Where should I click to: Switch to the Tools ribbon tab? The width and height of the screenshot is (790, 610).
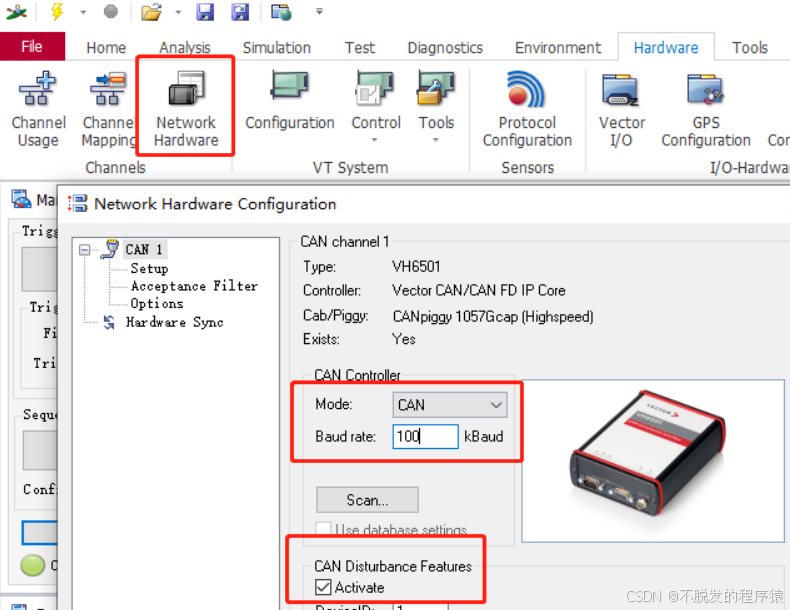[x=750, y=47]
